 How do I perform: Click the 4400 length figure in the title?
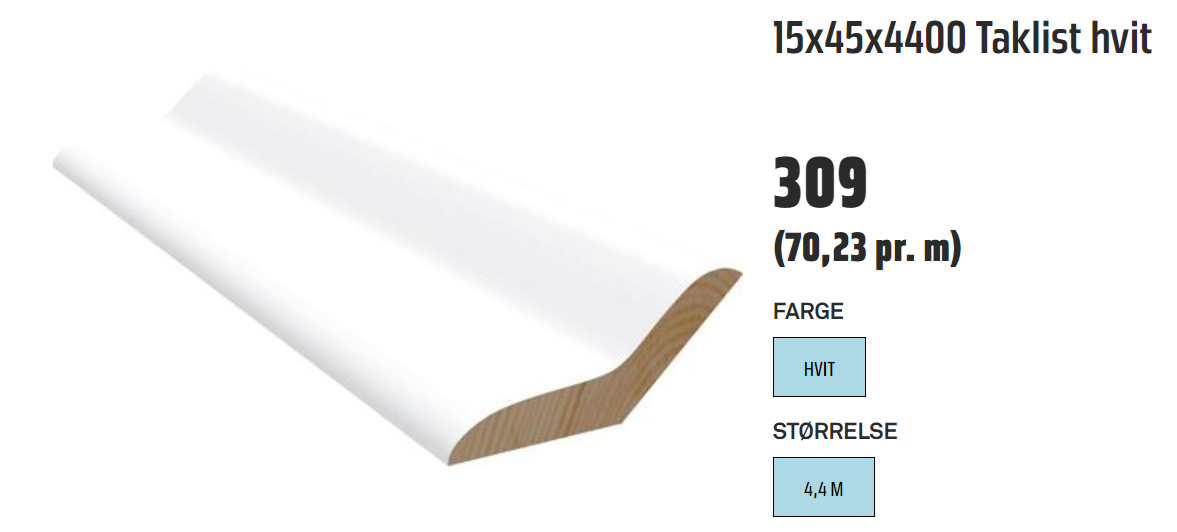[929, 38]
